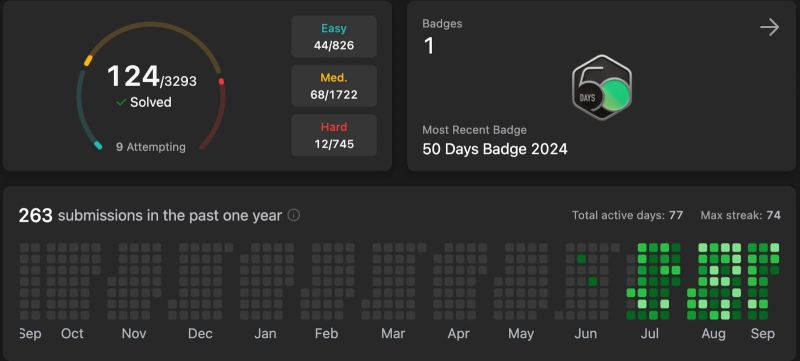This screenshot has height=361, width=800.
Task: Click the Badges heading
Action: tap(442, 23)
